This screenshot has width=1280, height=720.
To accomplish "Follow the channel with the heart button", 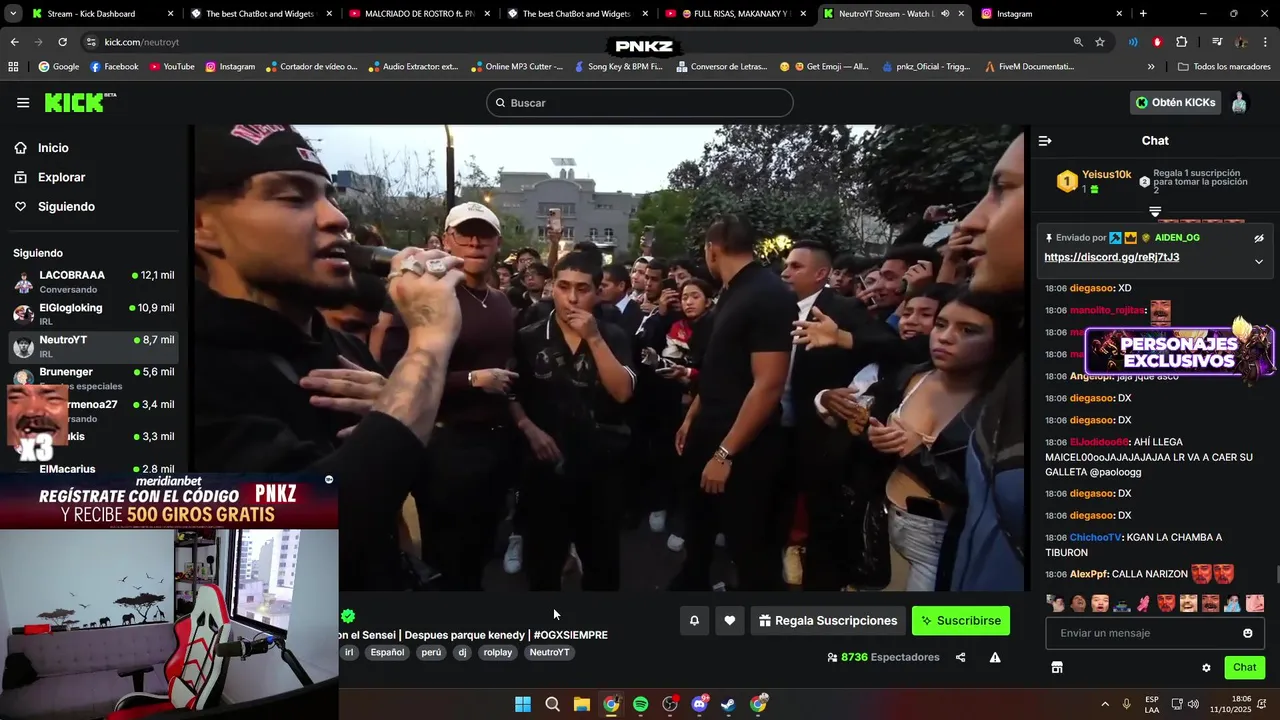I will (x=730, y=621).
